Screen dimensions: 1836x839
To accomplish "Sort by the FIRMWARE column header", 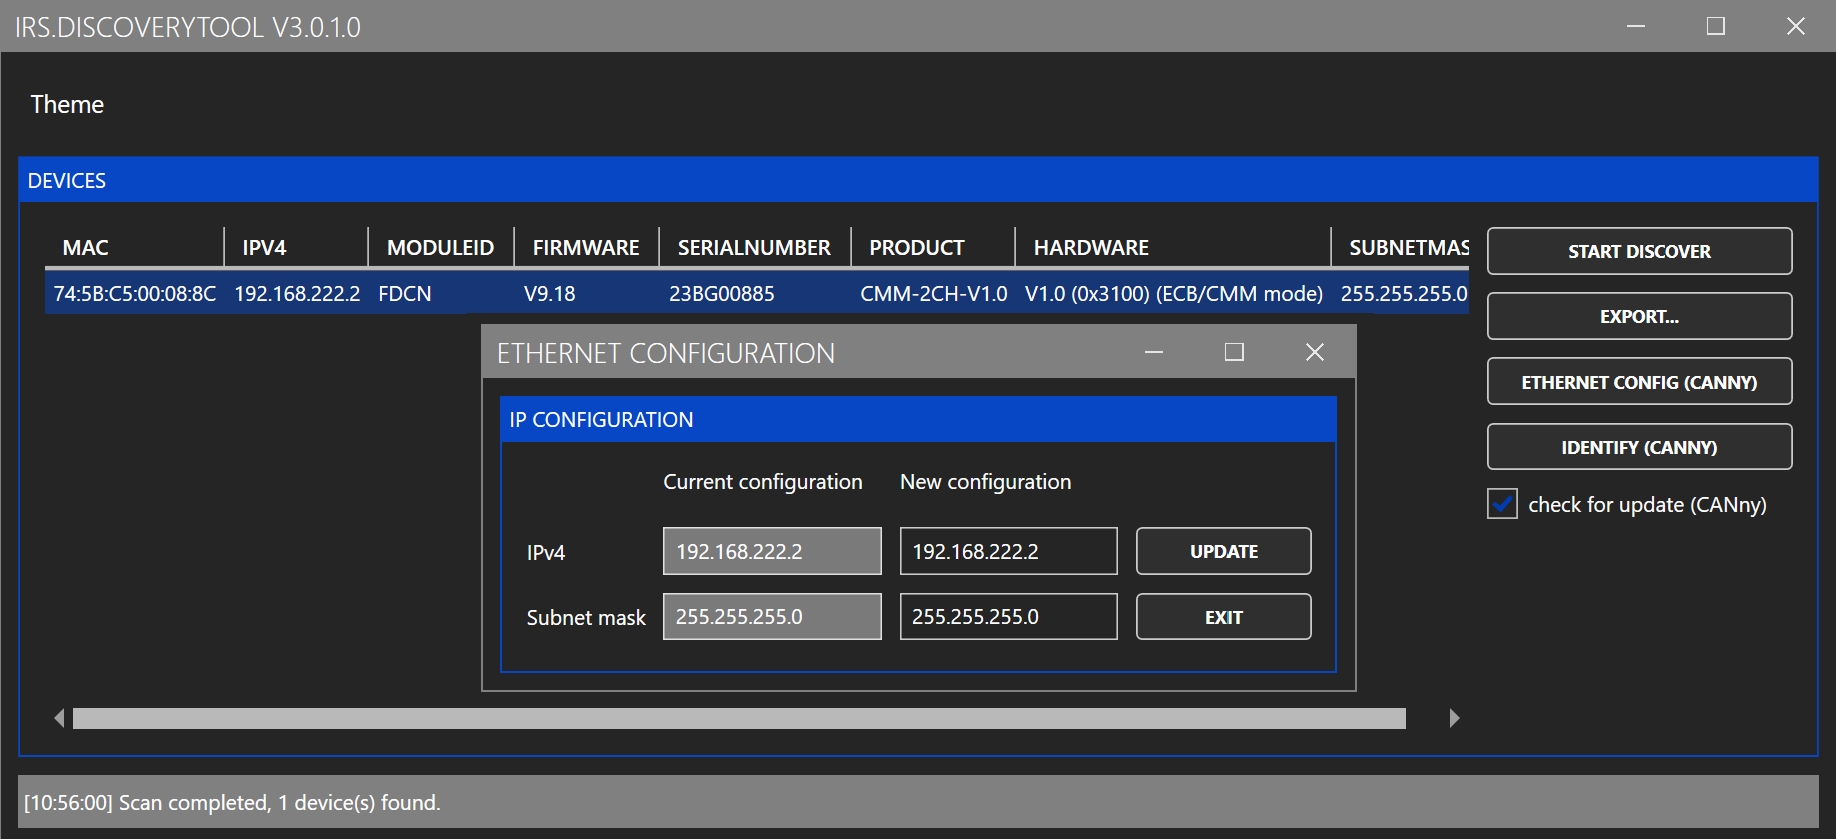I will click(x=585, y=248).
